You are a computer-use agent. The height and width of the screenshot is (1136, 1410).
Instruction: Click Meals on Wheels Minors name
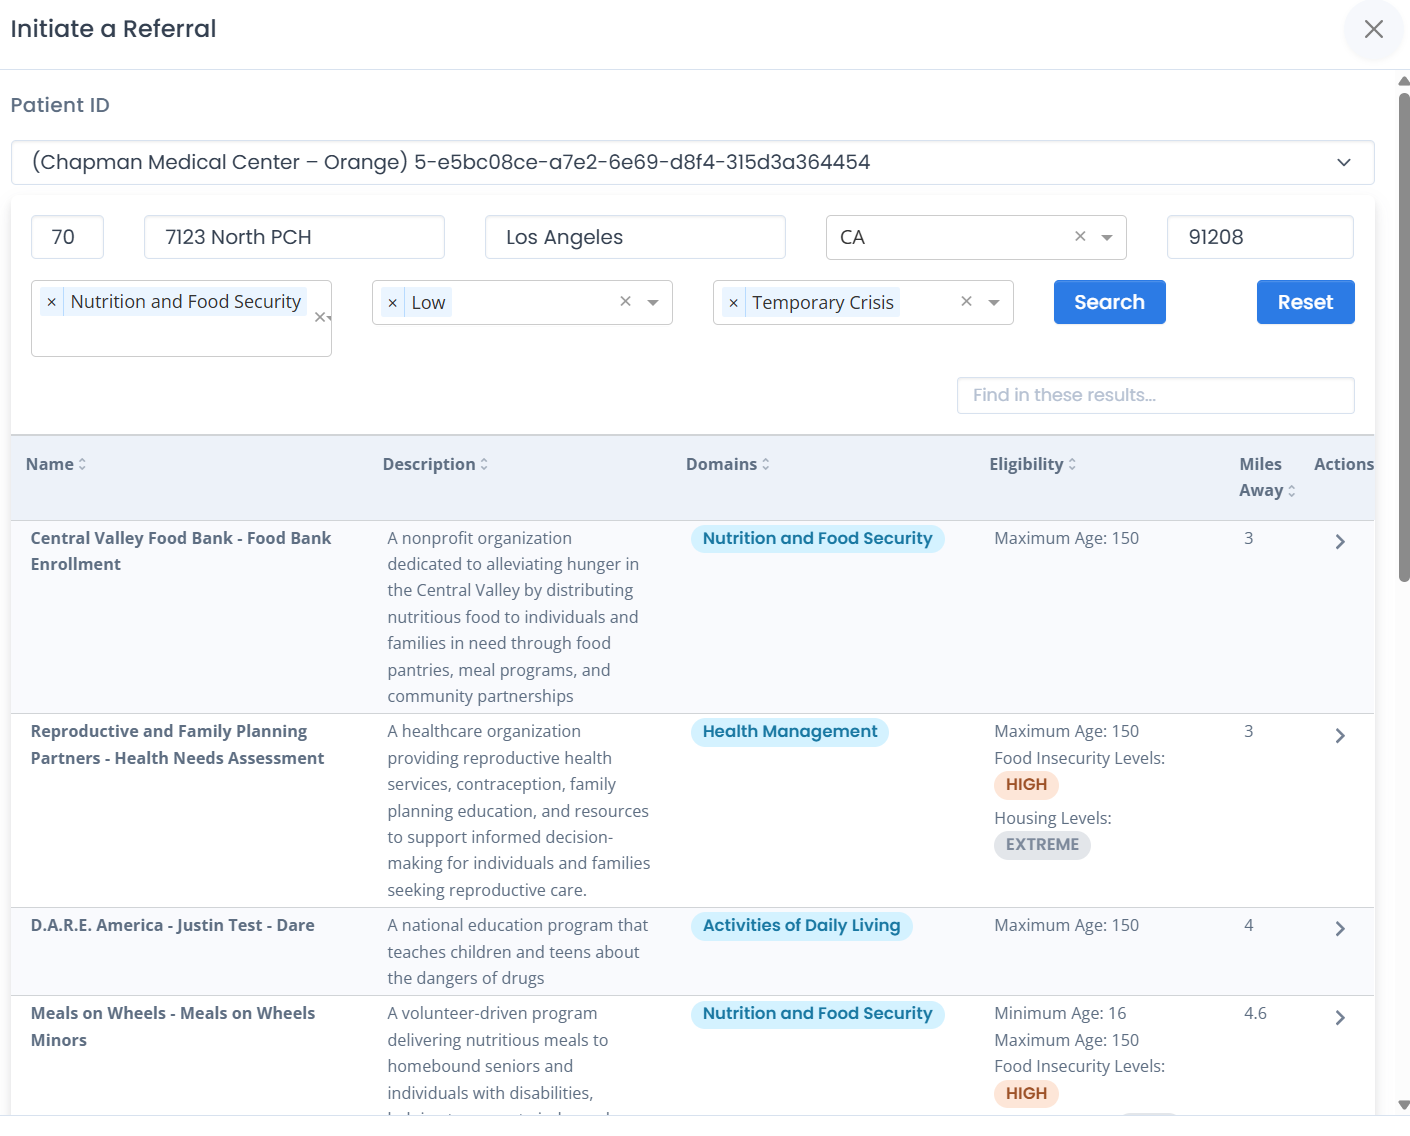pos(172,1027)
